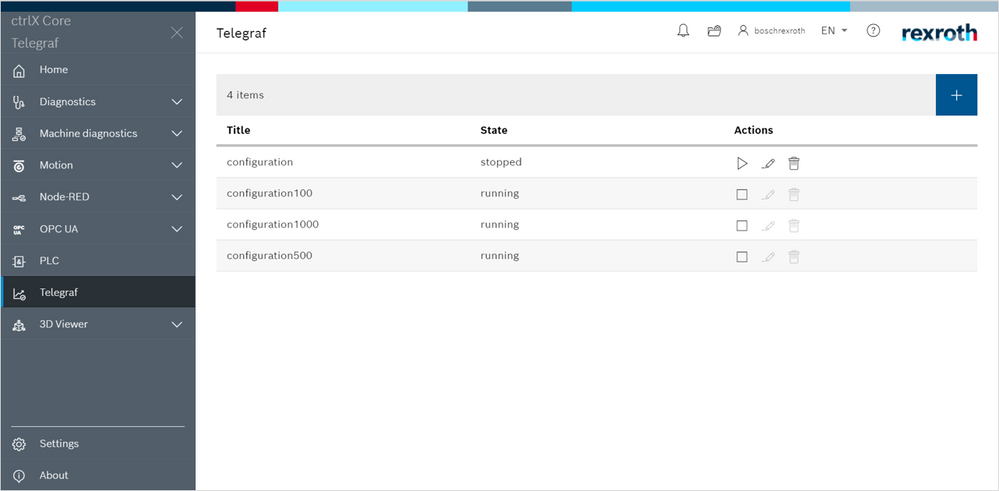999x491 pixels.
Task: Click the About info icon
Action: pyautogui.click(x=19, y=476)
